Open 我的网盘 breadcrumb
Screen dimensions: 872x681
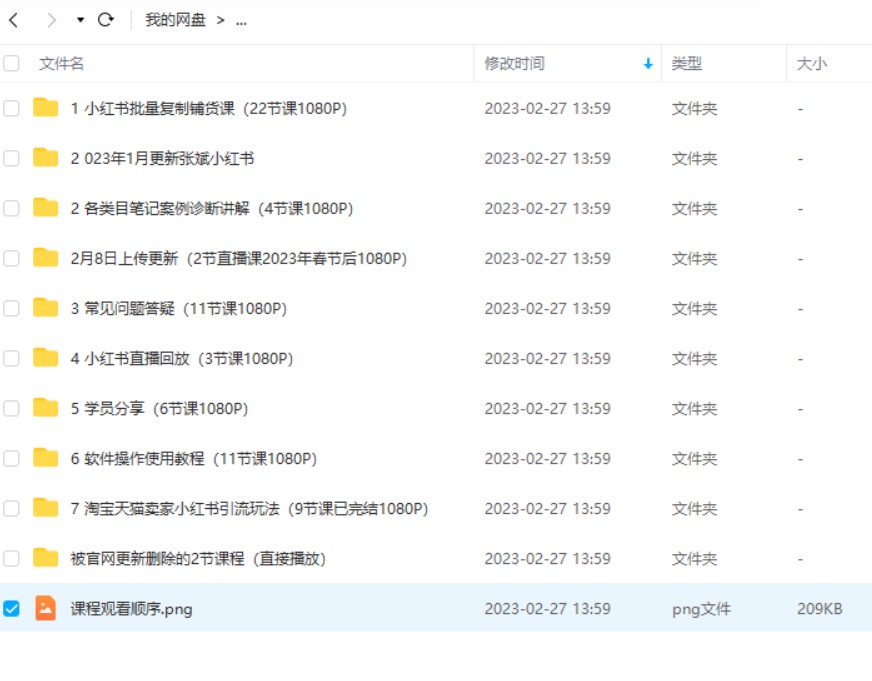(176, 20)
